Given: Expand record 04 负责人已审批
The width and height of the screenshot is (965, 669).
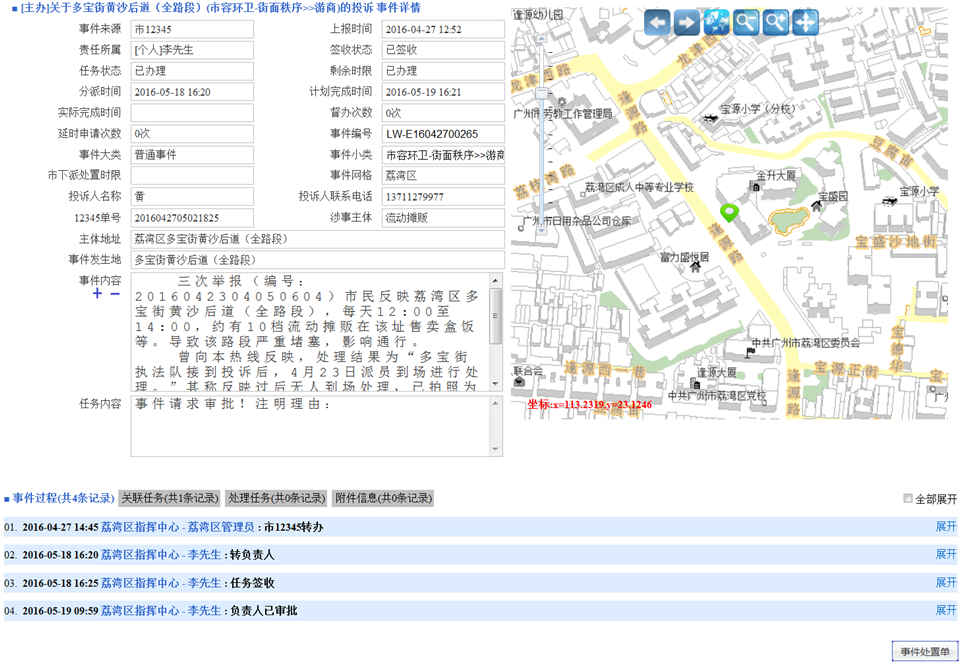Looking at the screenshot, I should click(945, 610).
